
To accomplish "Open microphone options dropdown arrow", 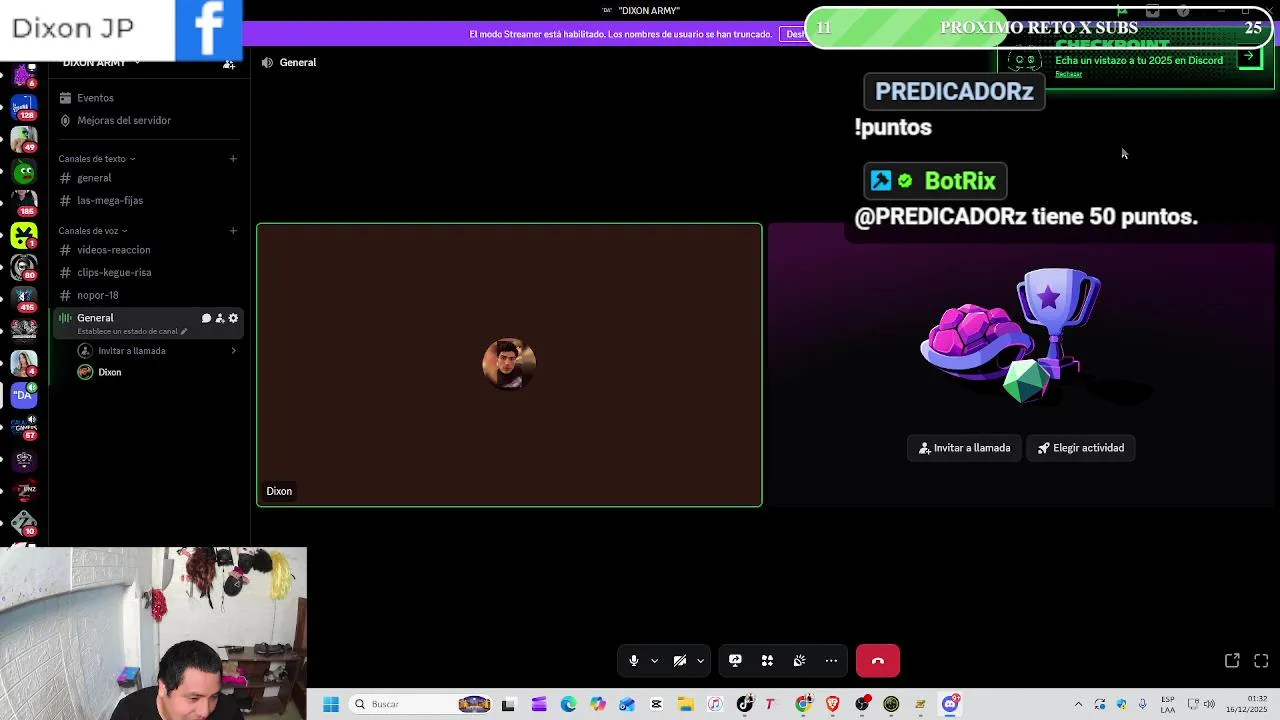I will click(654, 661).
